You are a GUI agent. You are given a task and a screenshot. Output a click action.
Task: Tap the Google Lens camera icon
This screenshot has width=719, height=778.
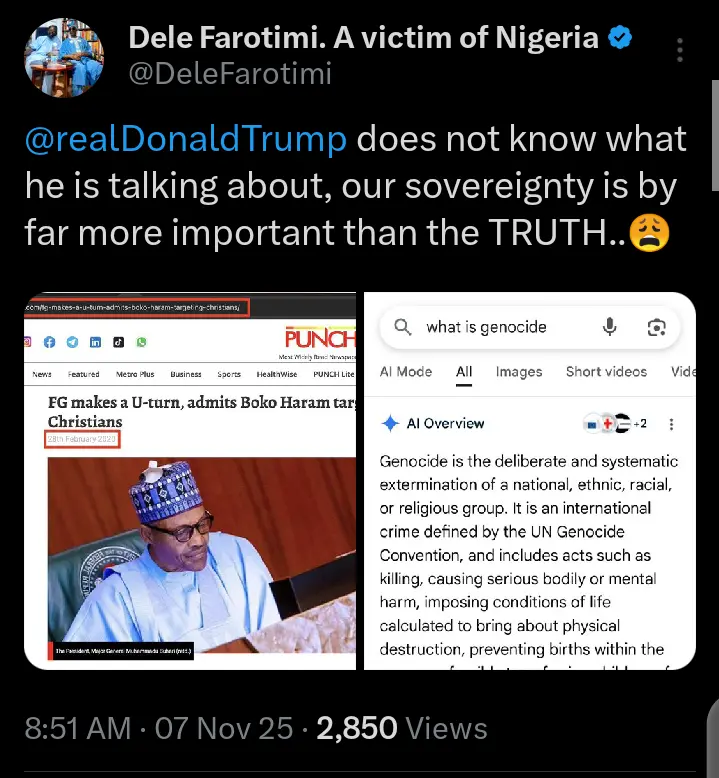[656, 327]
